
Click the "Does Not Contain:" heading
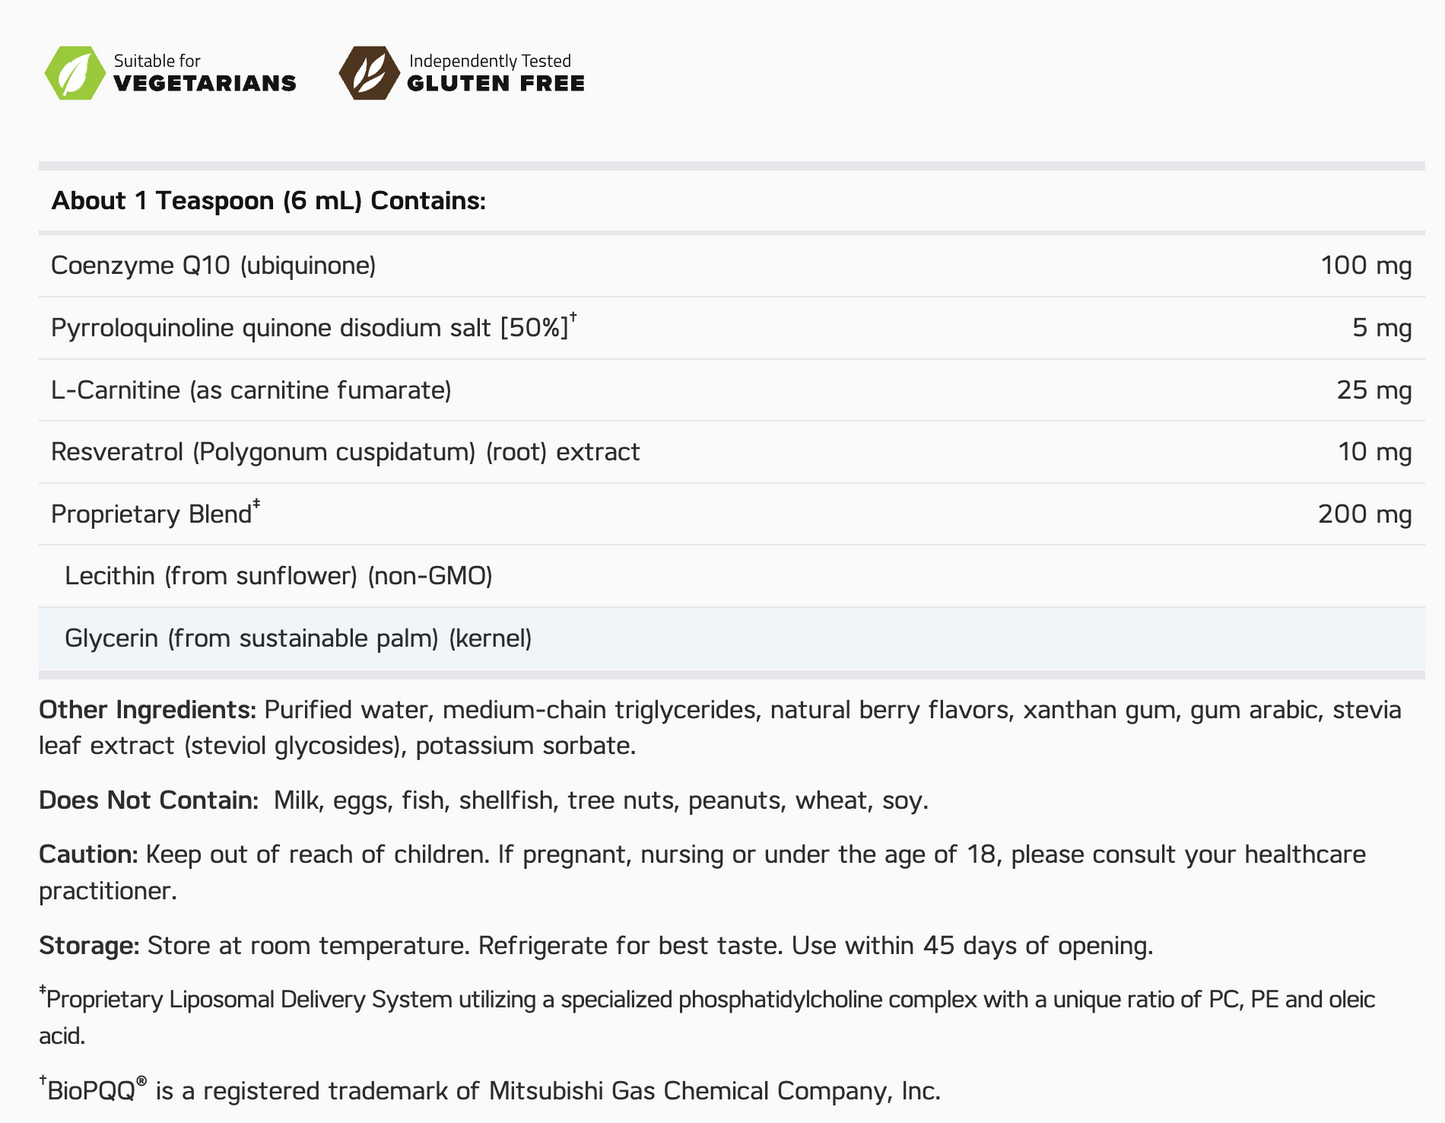point(149,800)
